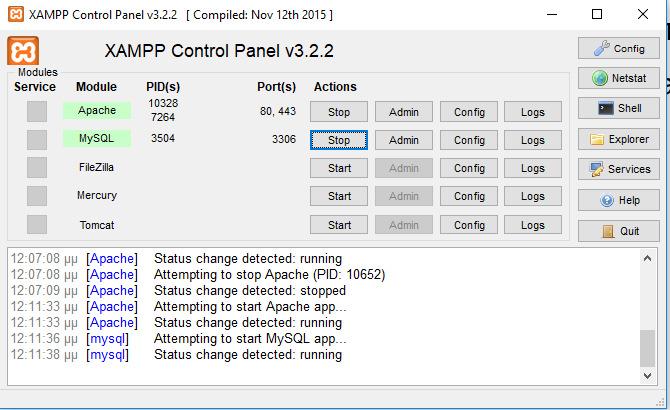Image resolution: width=670 pixels, height=410 pixels.
Task: Click Apache PID 10328
Action: click(163, 103)
